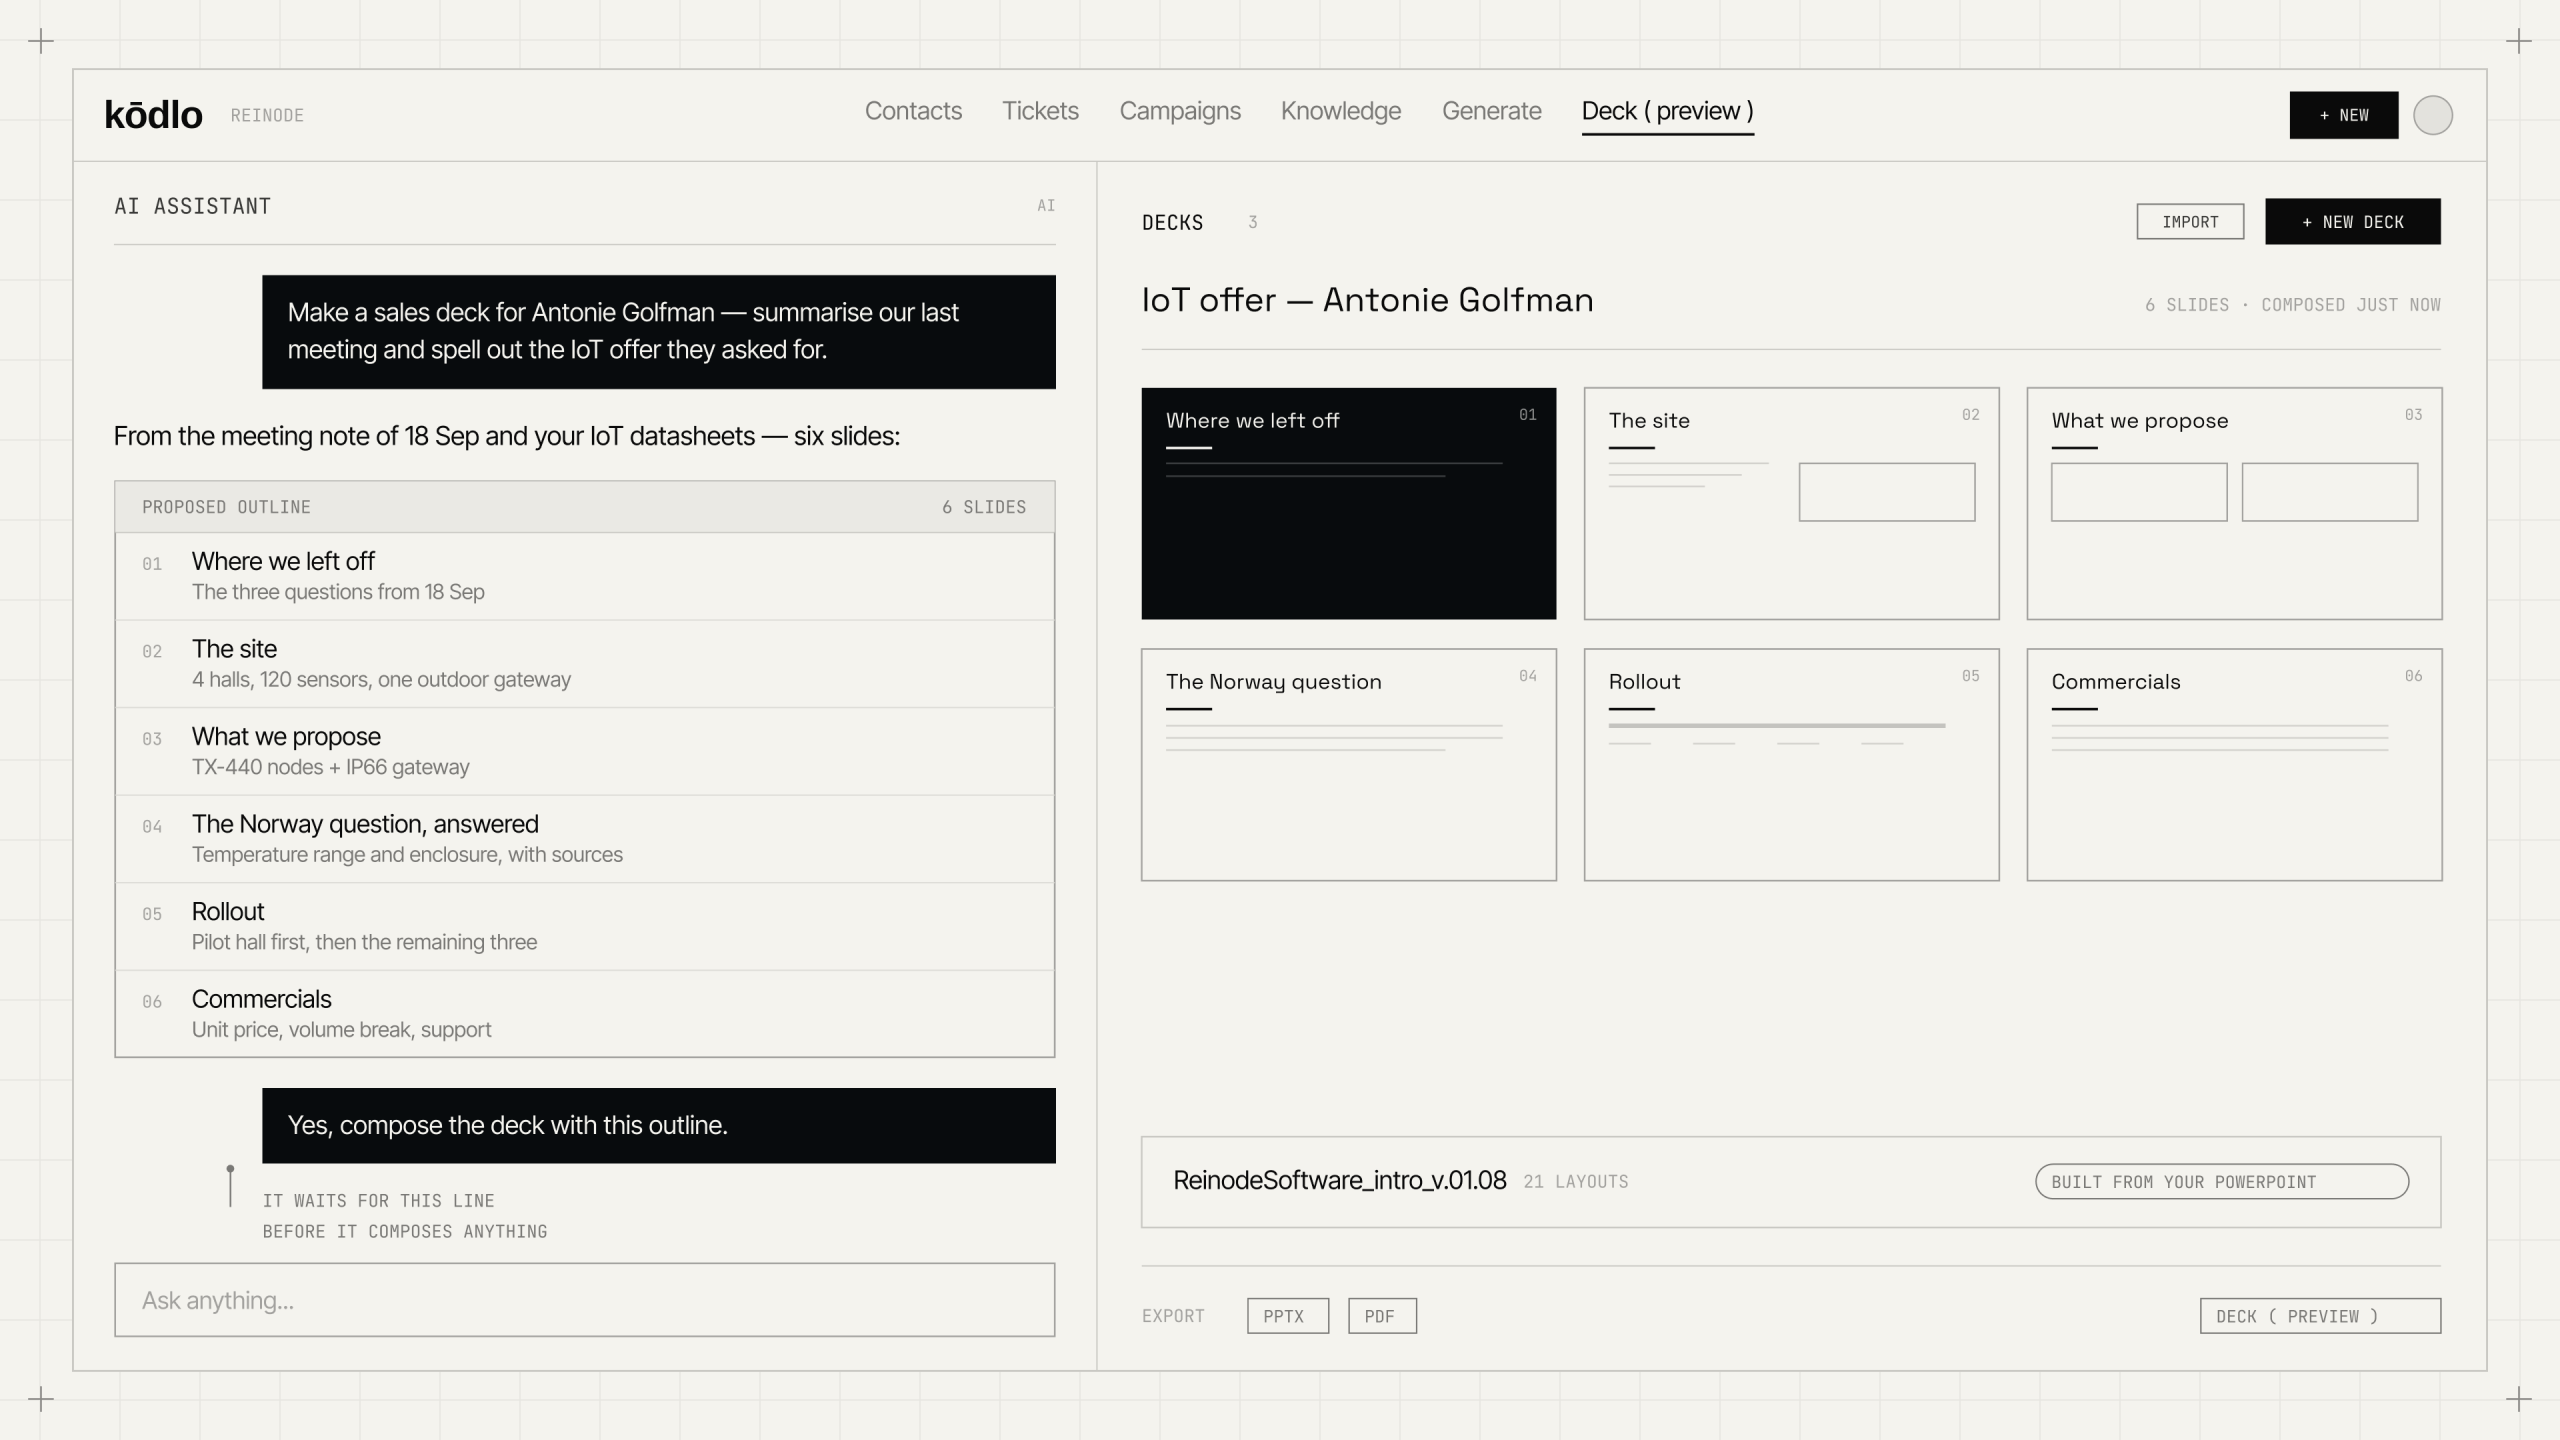Click message Yes, compose the deck with this outline
The width and height of the screenshot is (2560, 1440).
[658, 1126]
